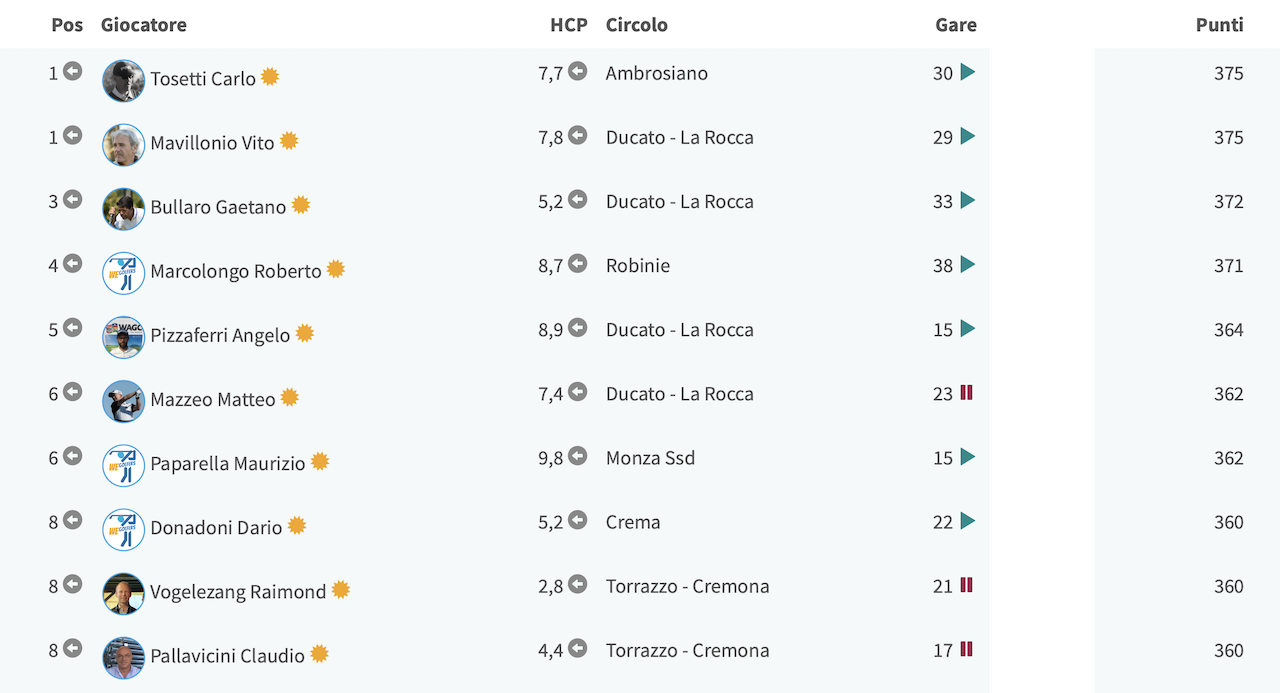Expand Marcolongo Roberto's 38 gare with green triangle
The width and height of the screenshot is (1280, 693).
(x=967, y=264)
